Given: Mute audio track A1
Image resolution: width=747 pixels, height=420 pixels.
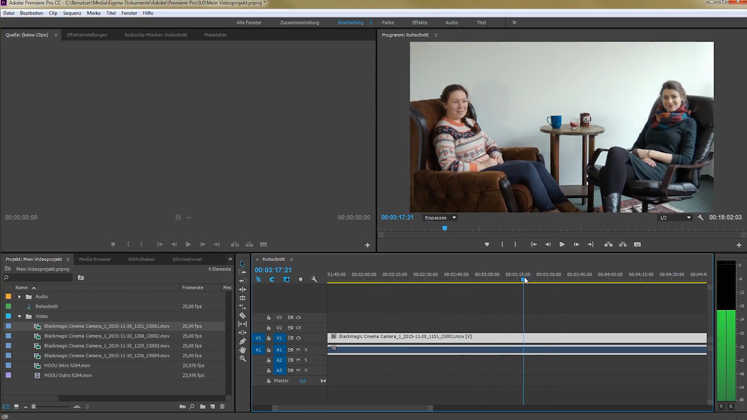Looking at the screenshot, I should click(x=298, y=350).
